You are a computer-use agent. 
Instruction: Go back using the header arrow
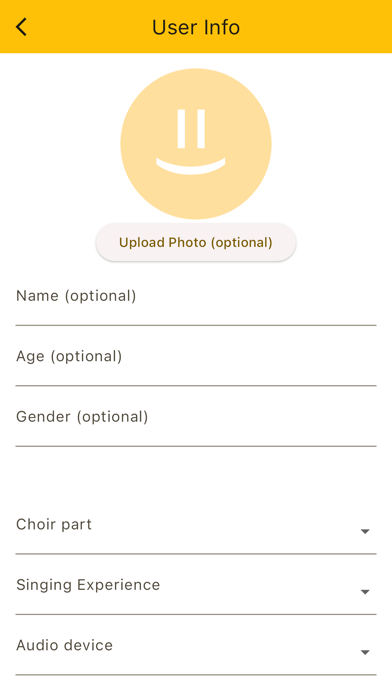pyautogui.click(x=21, y=27)
